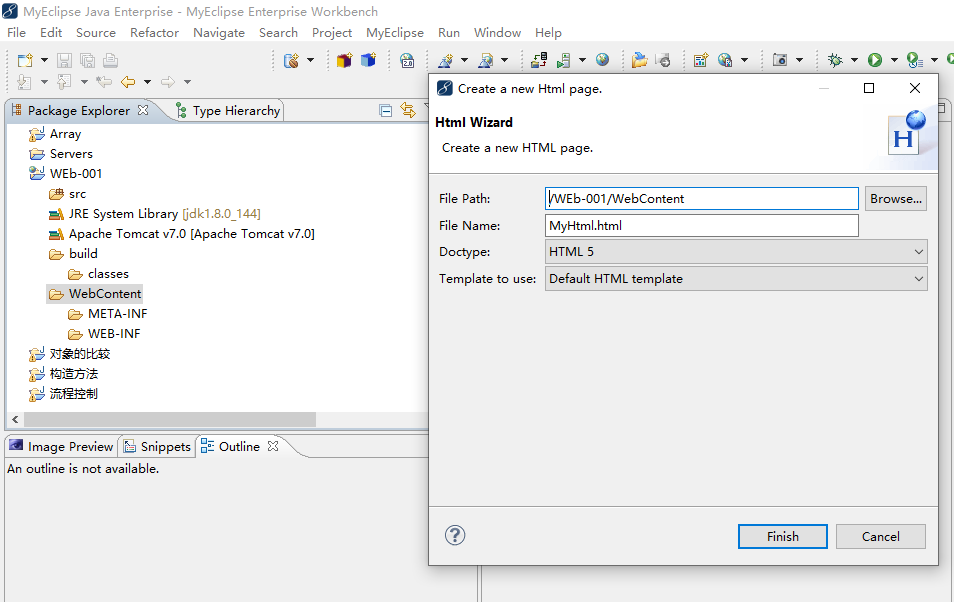Switch to the Type Hierarchy tab
The width and height of the screenshot is (954, 602).
tap(228, 111)
